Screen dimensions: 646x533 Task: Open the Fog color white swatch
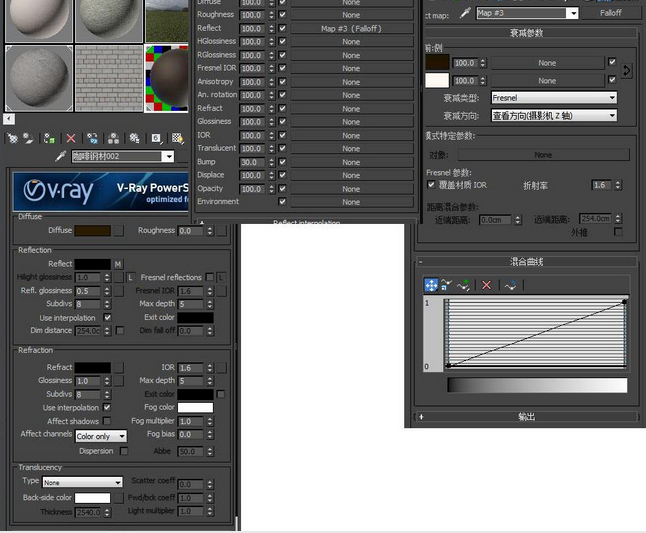coord(195,407)
